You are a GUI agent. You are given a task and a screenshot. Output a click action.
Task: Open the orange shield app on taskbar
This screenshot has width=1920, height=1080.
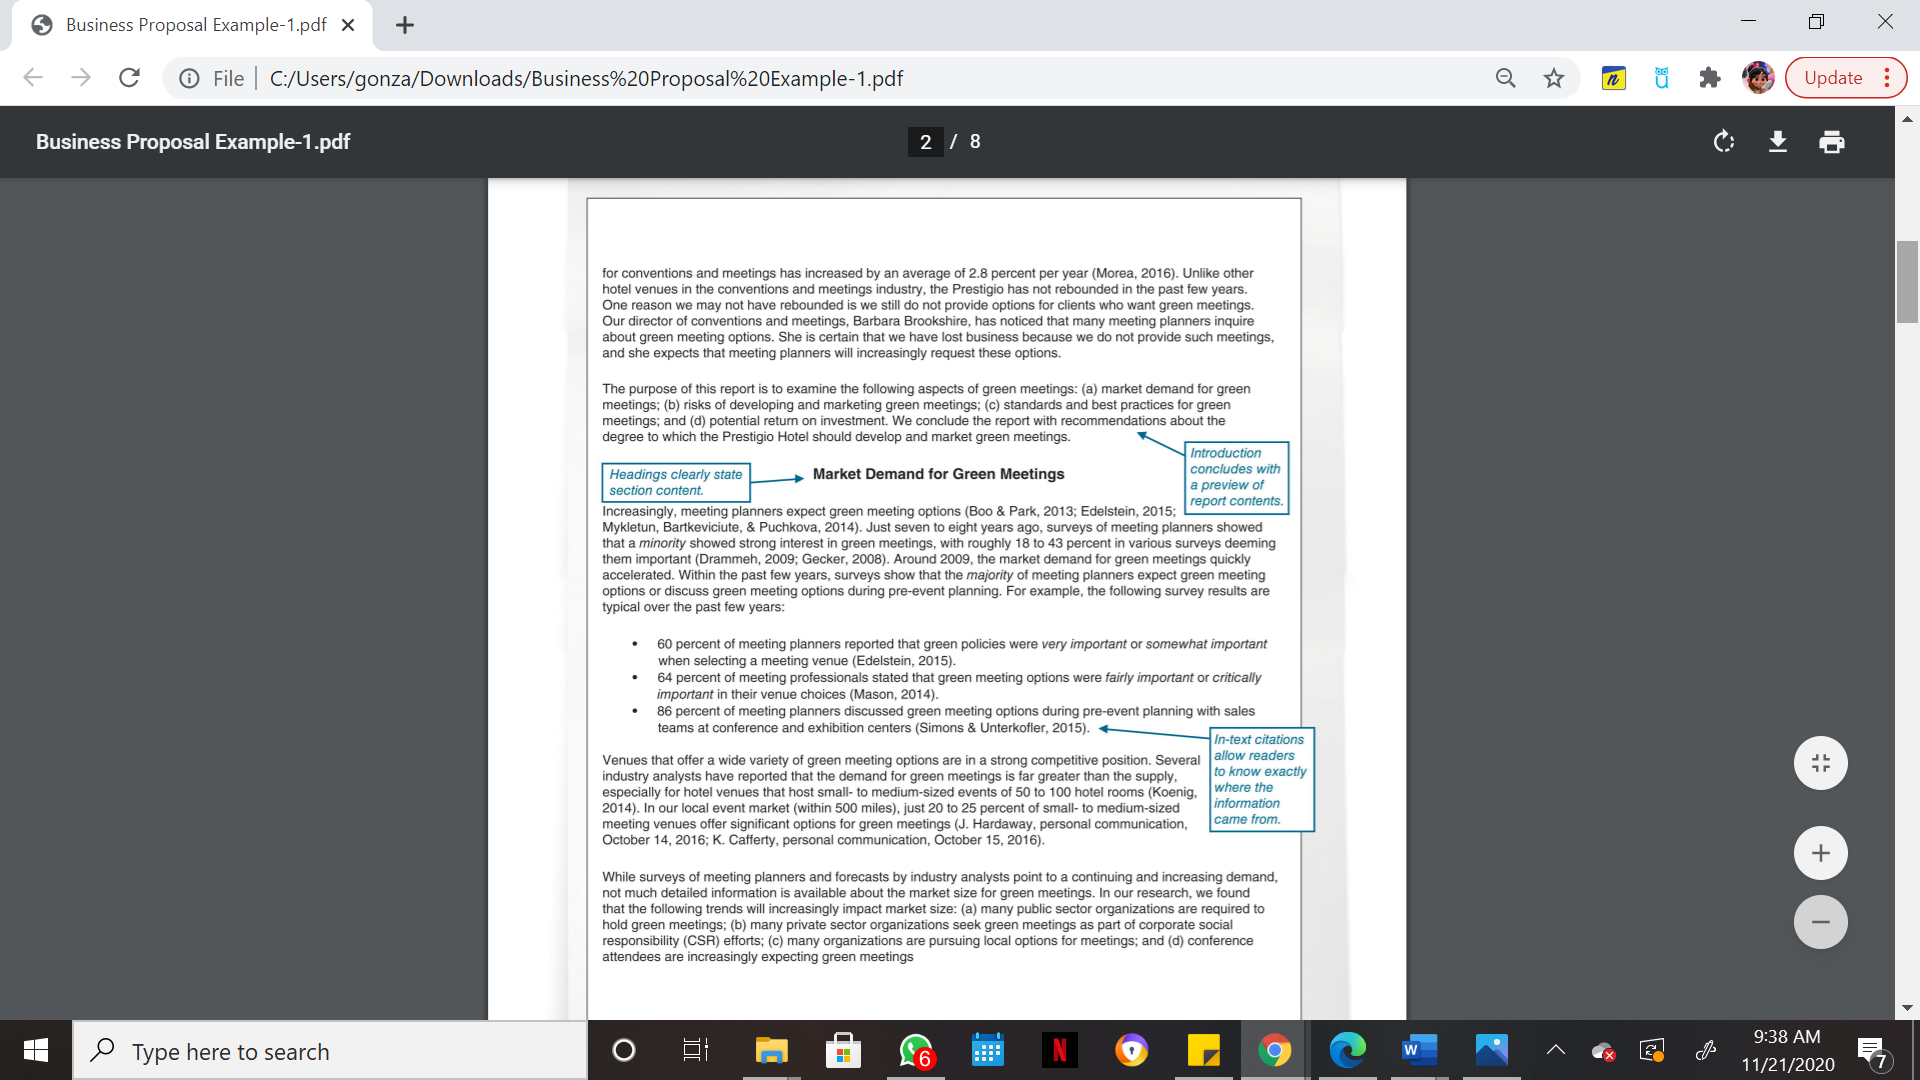pos(1131,1051)
